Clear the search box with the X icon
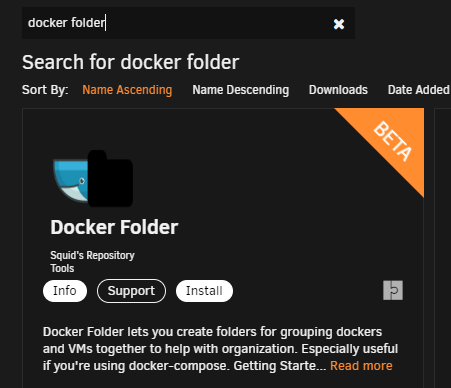451x388 pixels. [339, 24]
